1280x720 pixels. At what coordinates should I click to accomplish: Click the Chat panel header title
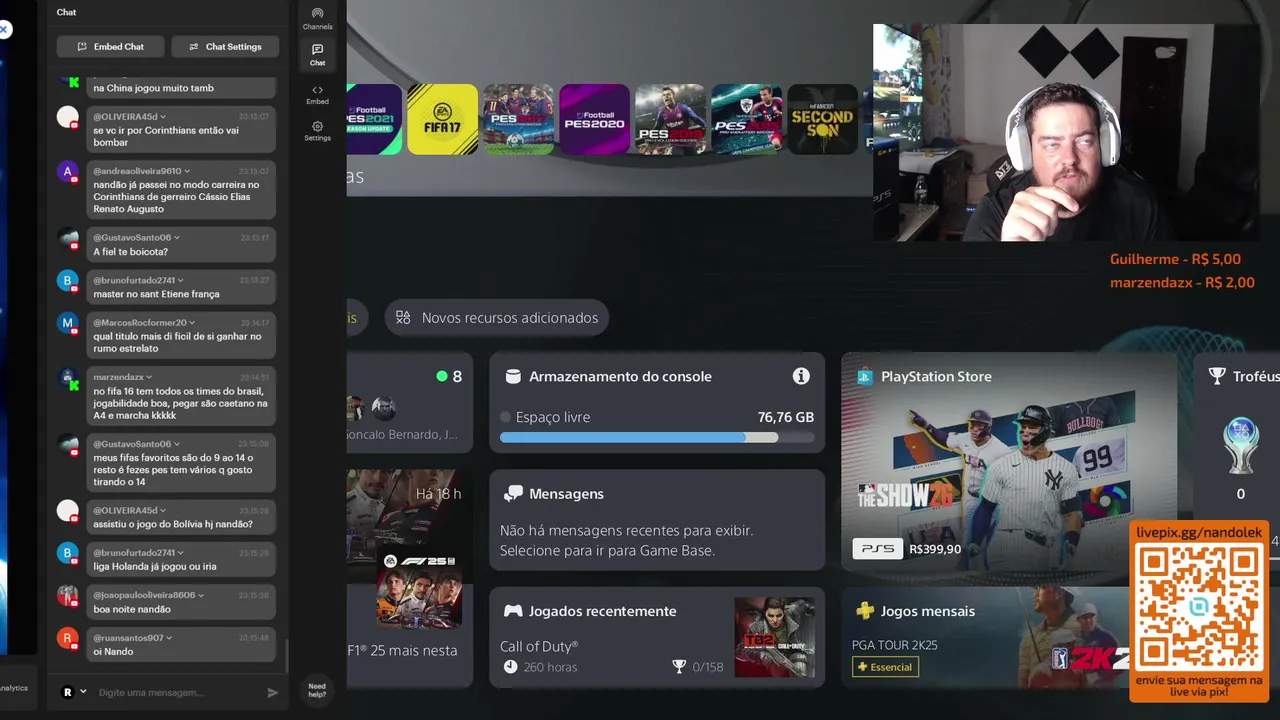(x=66, y=12)
